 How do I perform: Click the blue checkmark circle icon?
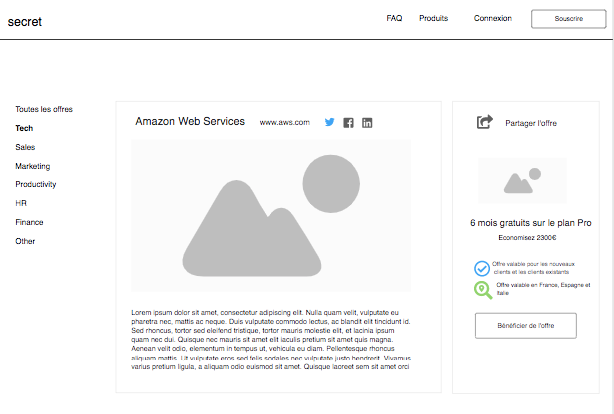[482, 268]
